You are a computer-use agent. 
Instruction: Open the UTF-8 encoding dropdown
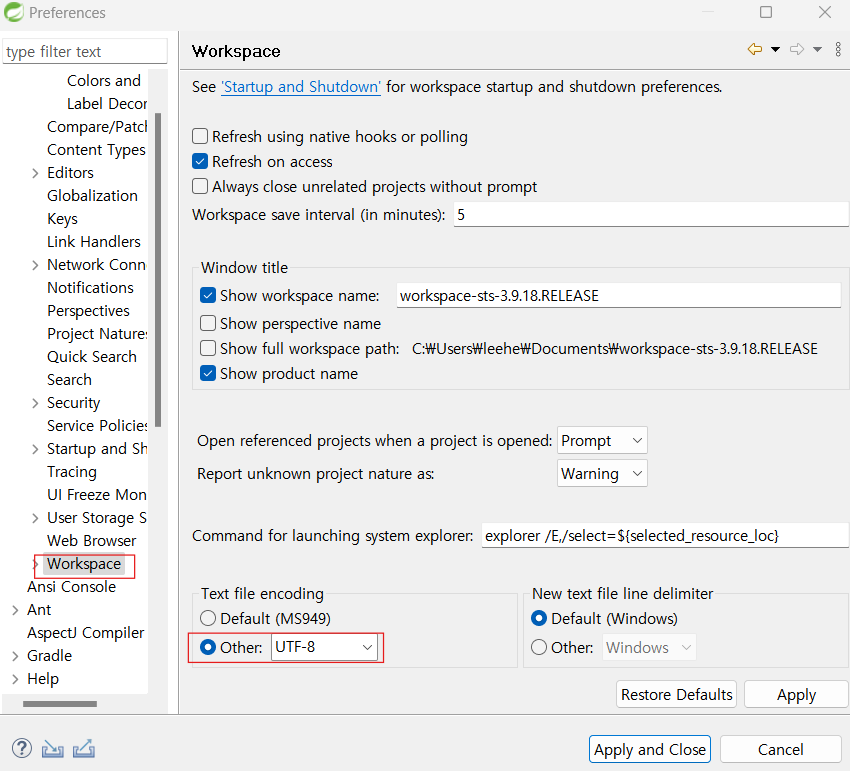(324, 647)
